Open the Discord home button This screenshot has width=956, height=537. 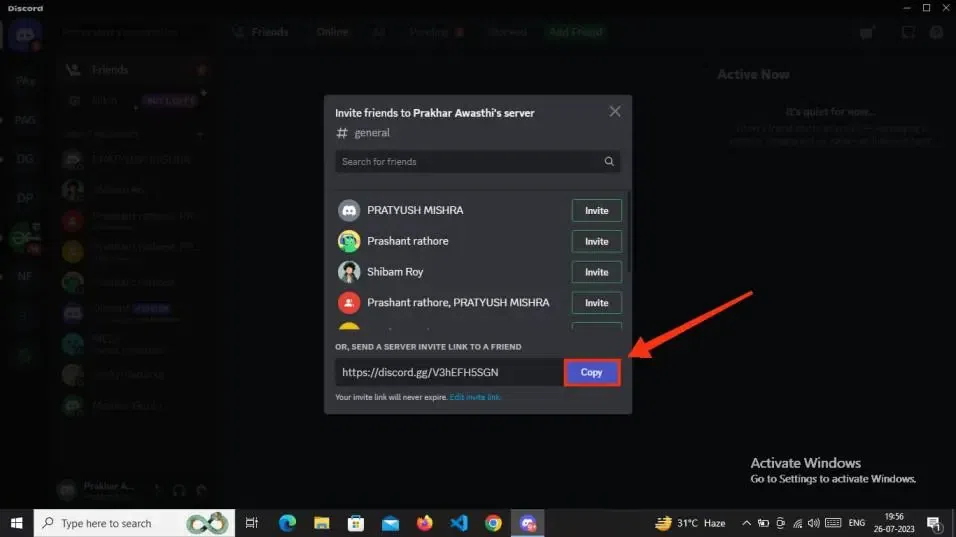click(x=25, y=34)
